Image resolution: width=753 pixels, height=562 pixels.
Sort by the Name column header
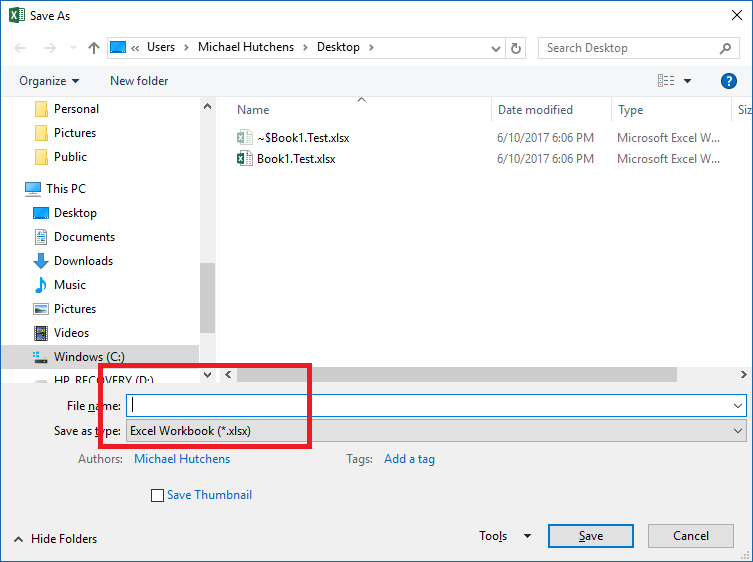253,110
